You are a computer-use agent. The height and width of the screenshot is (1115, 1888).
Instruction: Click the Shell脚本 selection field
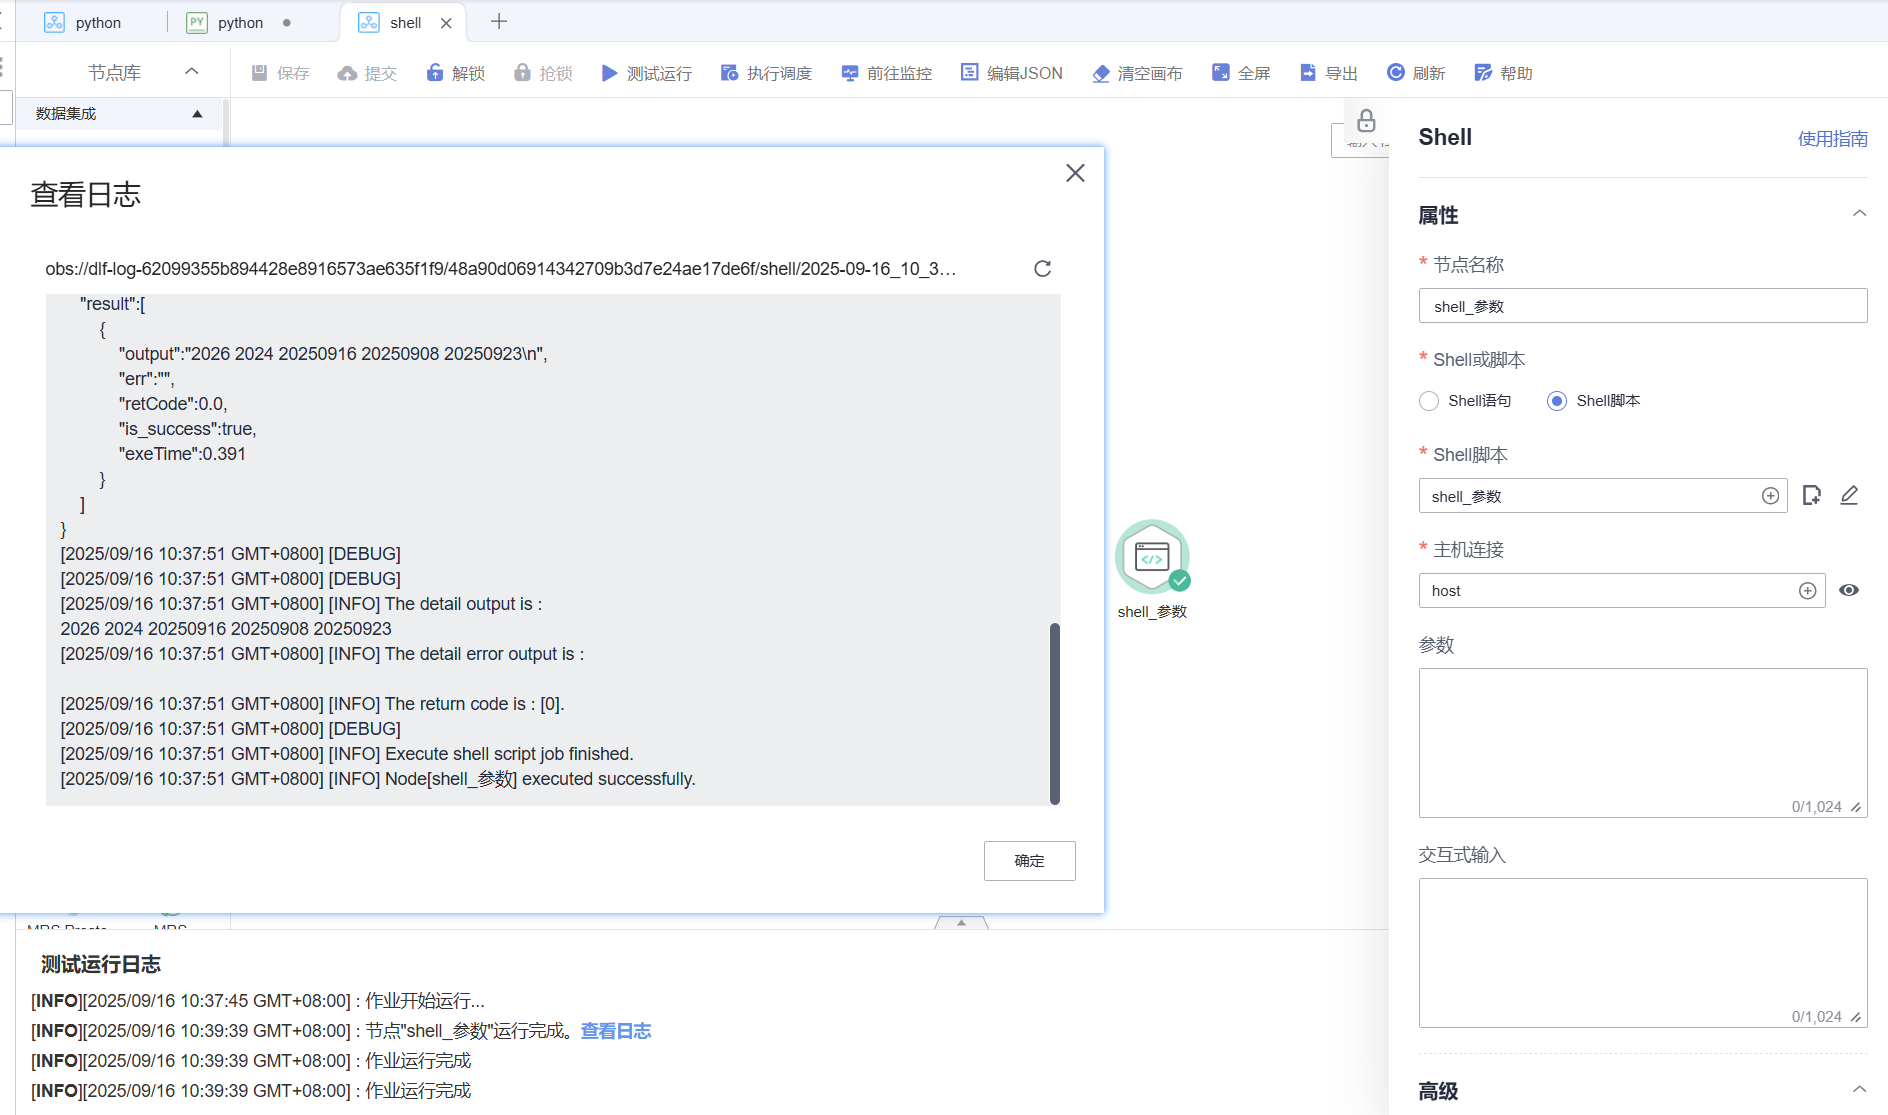(x=1602, y=496)
